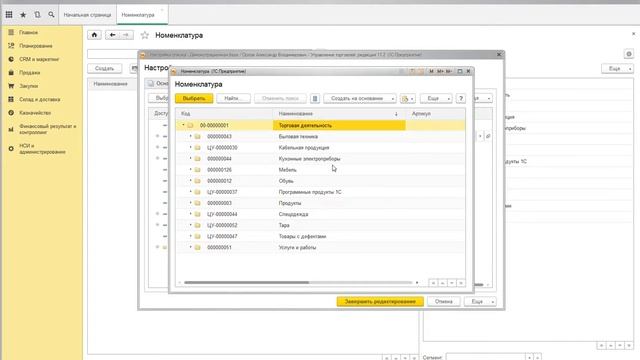The height and width of the screenshot is (360, 640).
Task: Open Казначейство section in sidebar
Action: point(35,113)
